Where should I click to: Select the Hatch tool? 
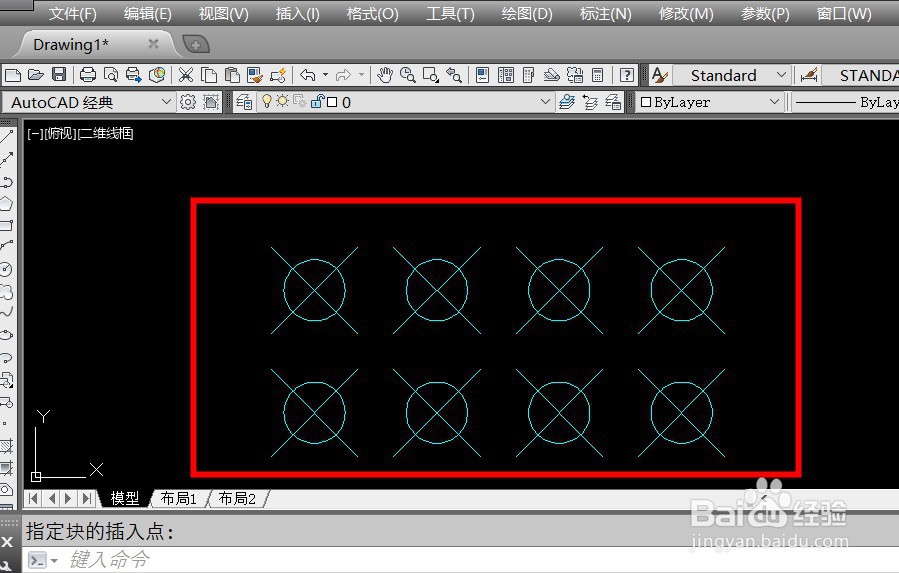tap(6, 446)
